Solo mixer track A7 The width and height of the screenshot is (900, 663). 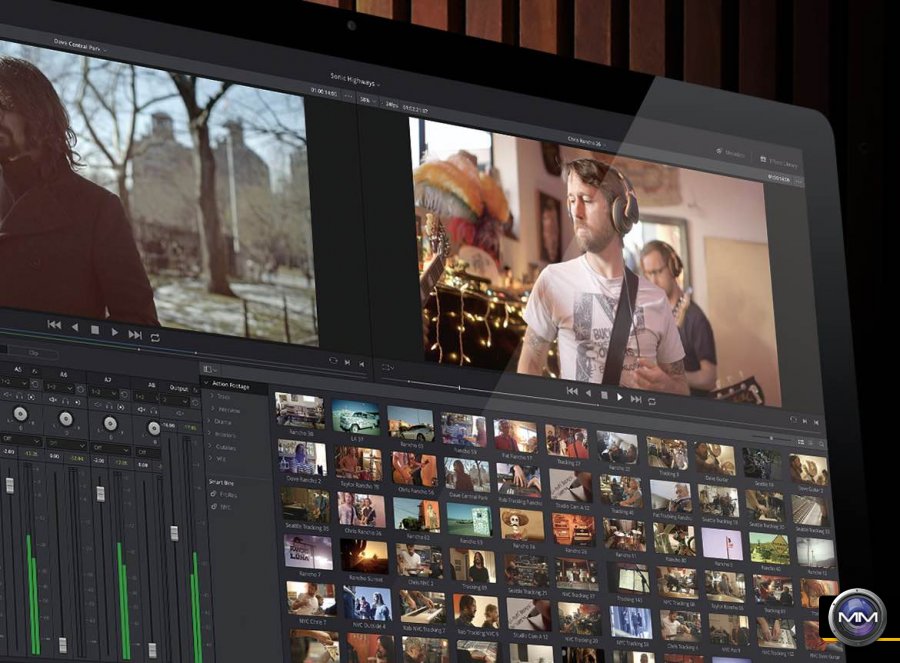110,405
